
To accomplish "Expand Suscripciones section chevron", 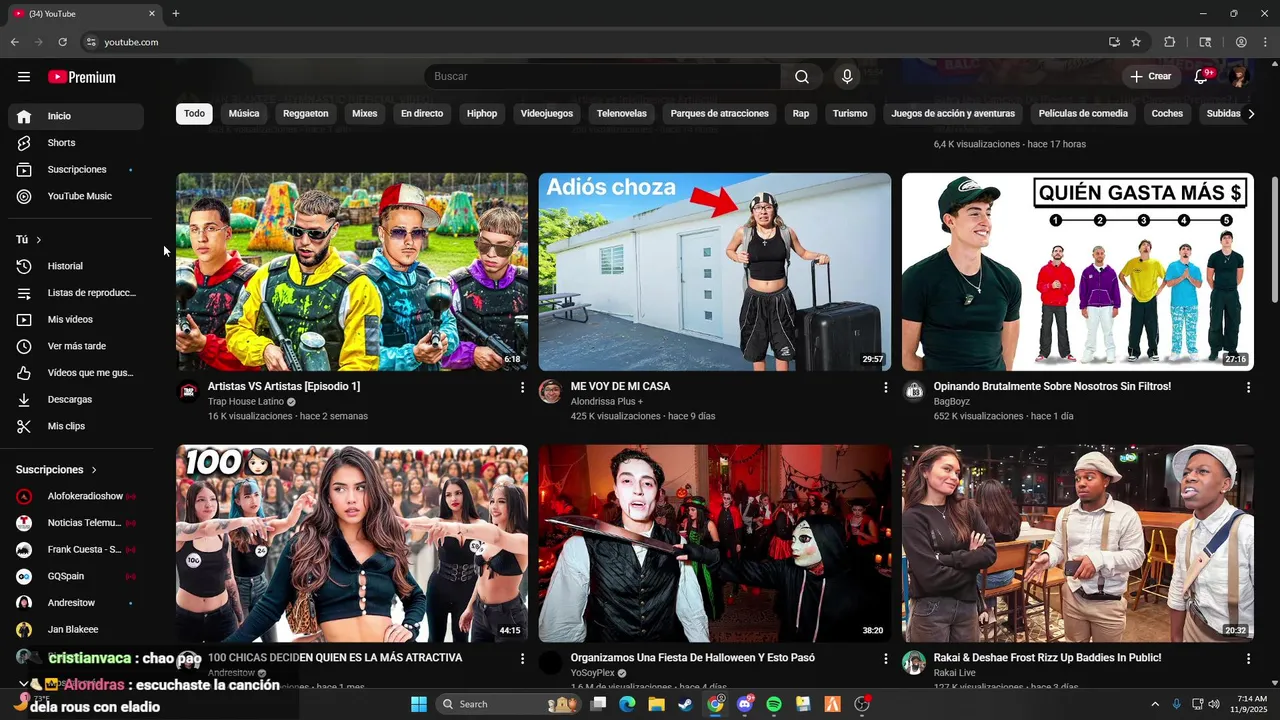I will [x=94, y=470].
